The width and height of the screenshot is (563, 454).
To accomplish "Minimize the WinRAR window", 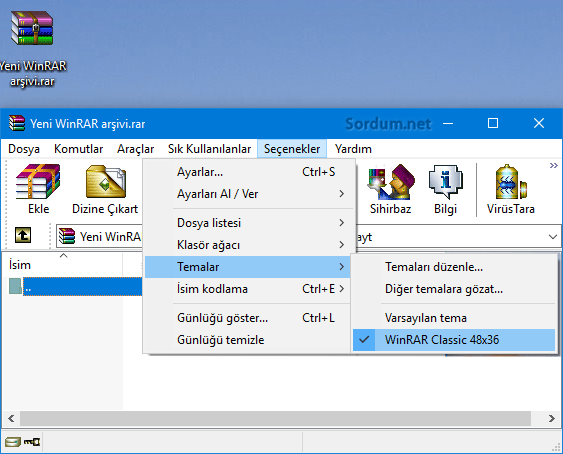I will (448, 124).
